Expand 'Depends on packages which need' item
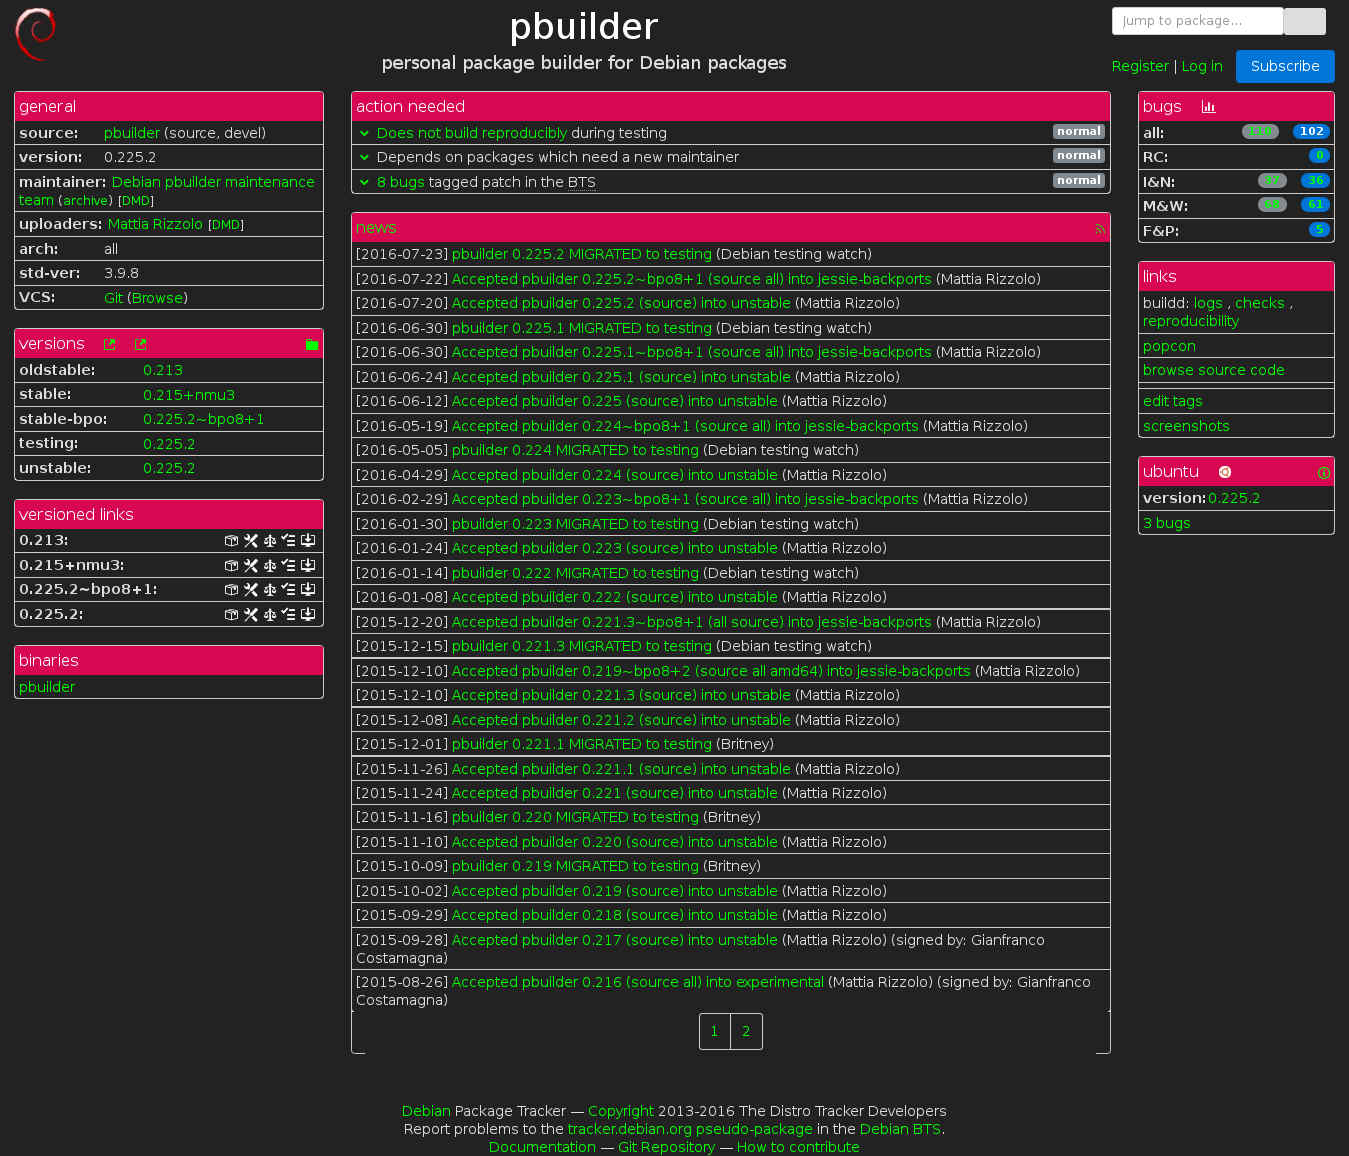The image size is (1349, 1156). pyautogui.click(x=365, y=157)
